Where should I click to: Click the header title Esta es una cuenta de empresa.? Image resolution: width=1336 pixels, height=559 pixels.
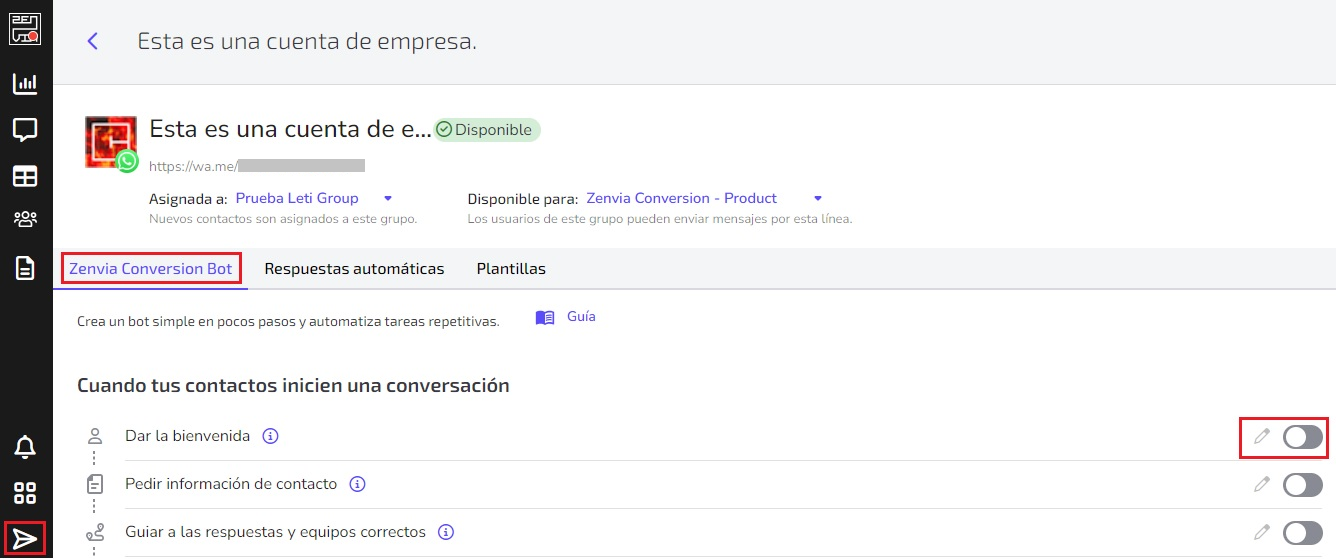(x=307, y=41)
